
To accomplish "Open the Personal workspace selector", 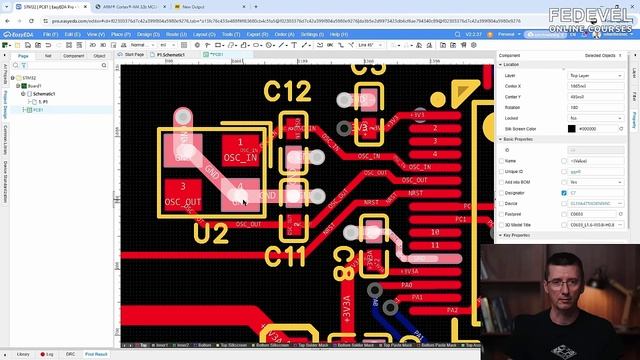I will point(509,34).
